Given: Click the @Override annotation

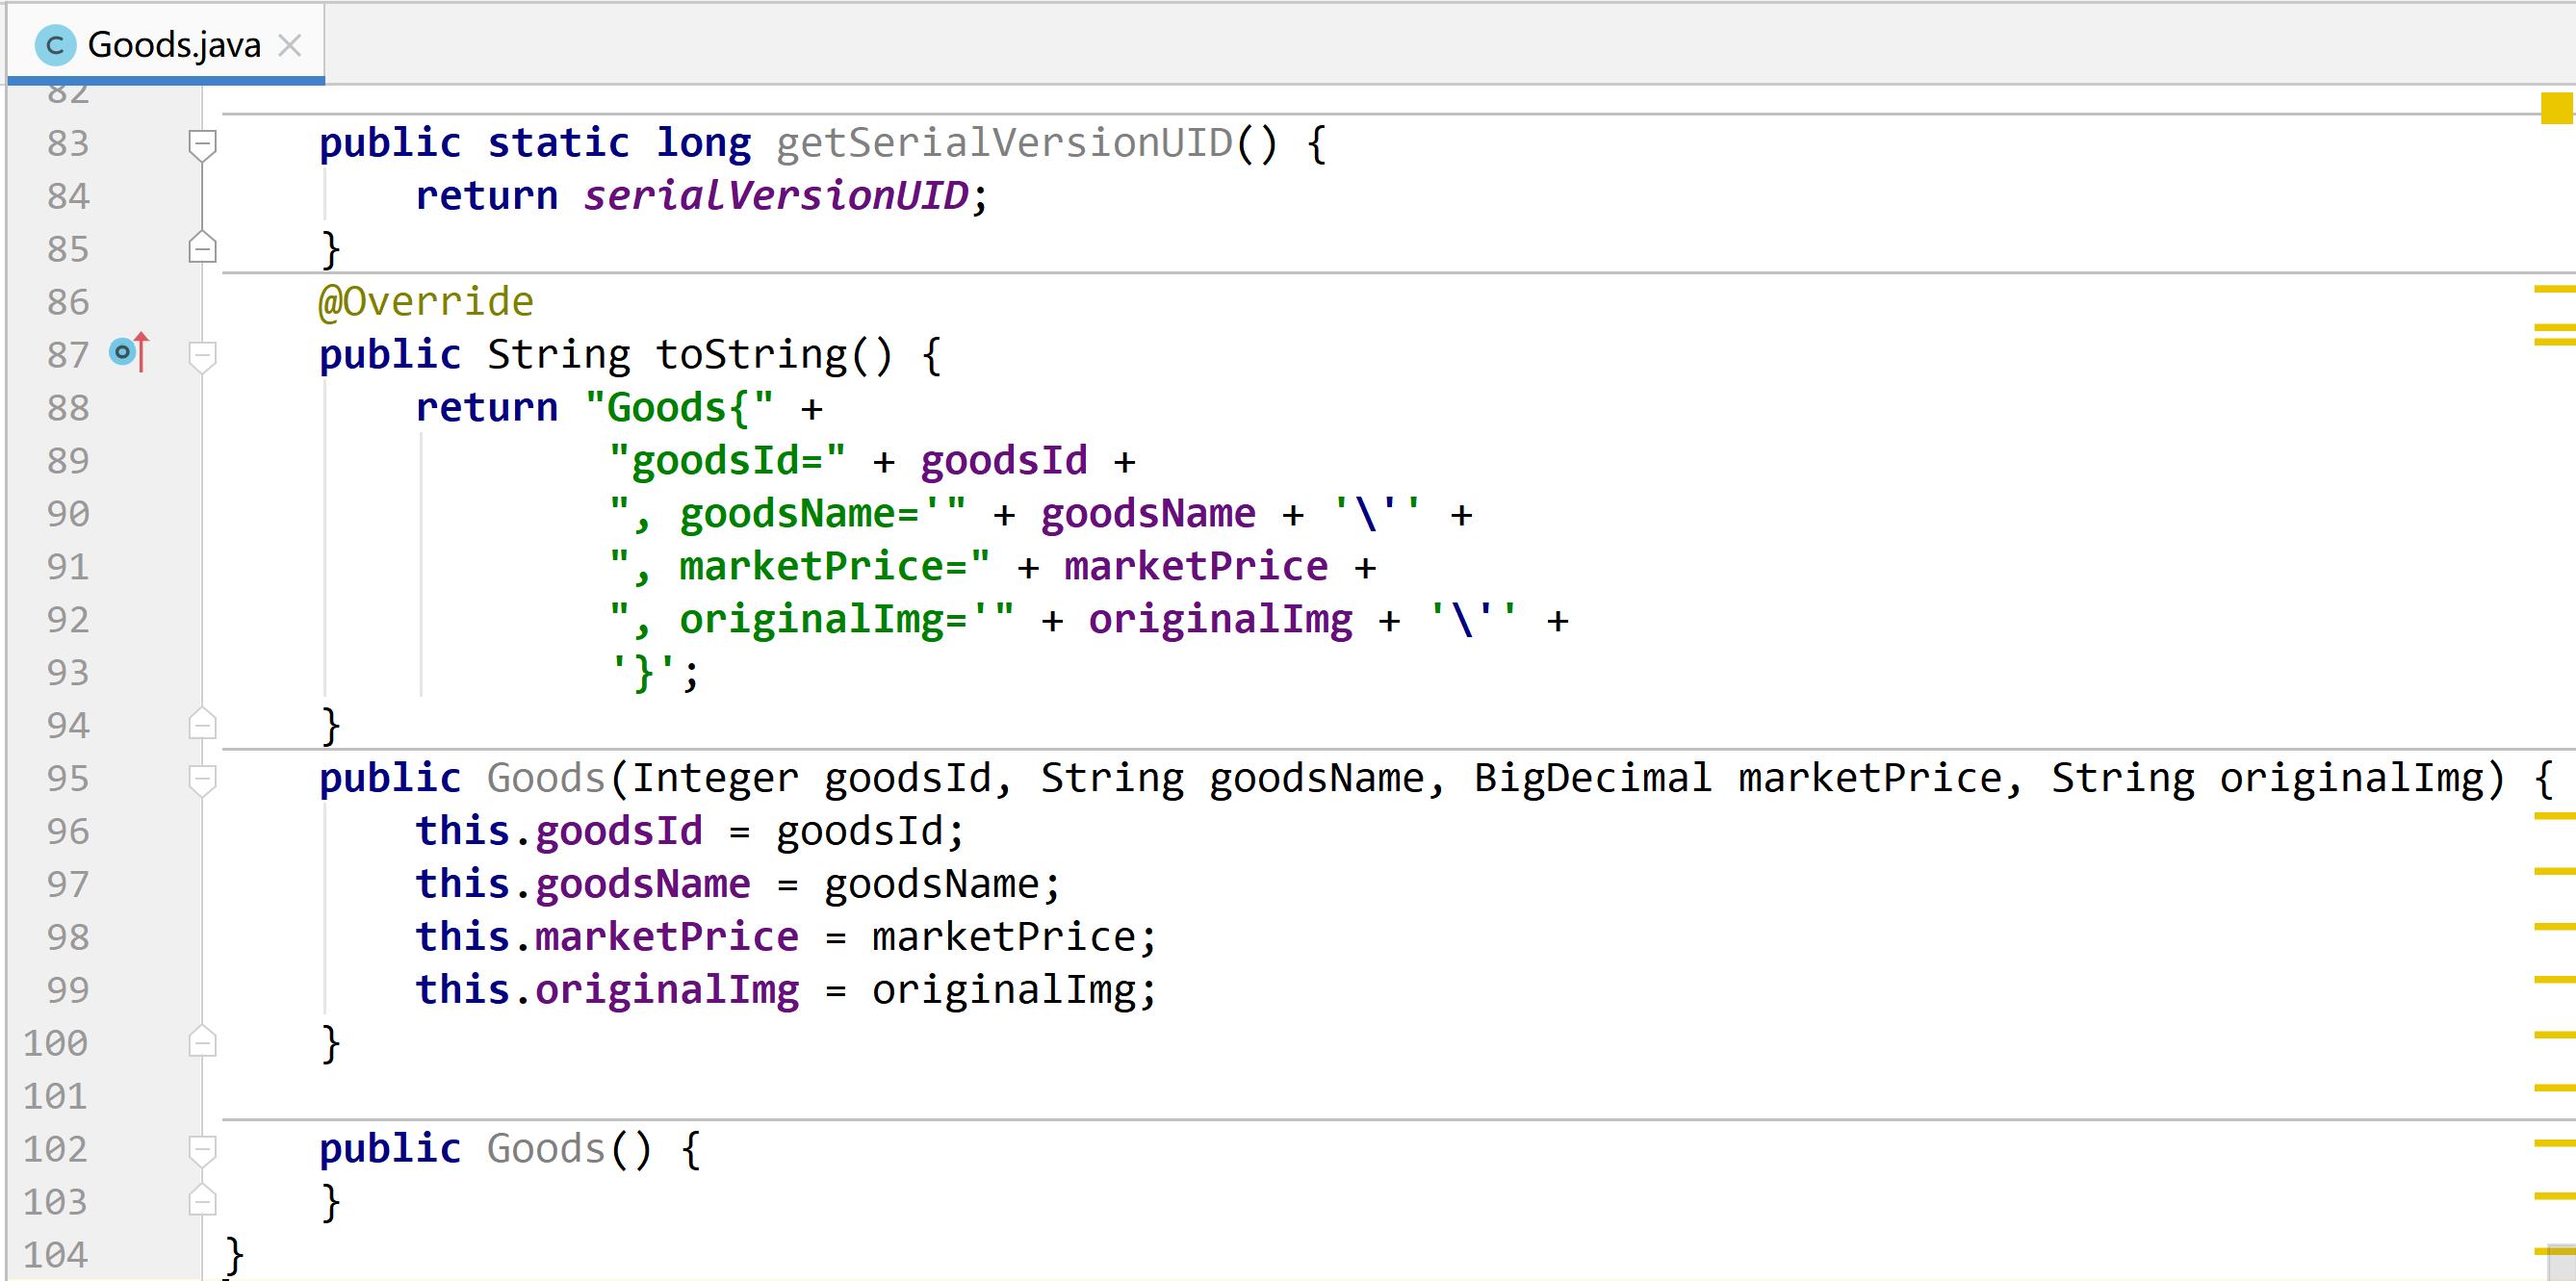Looking at the screenshot, I should click(x=426, y=301).
